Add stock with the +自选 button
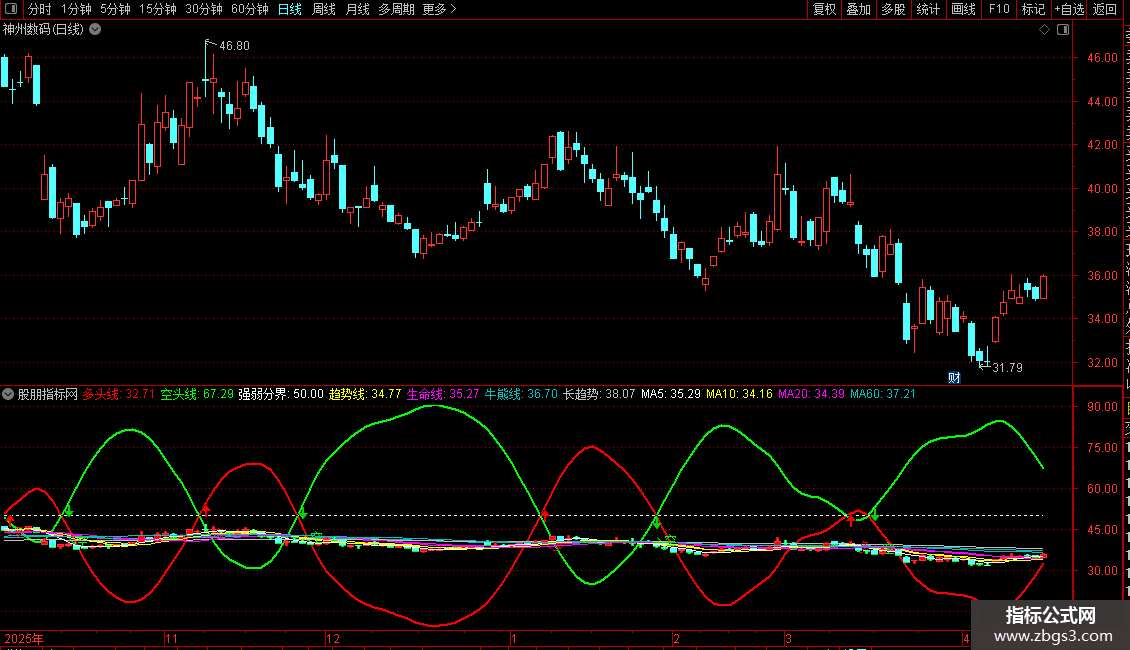Viewport: 1130px width, 650px height. [1068, 9]
